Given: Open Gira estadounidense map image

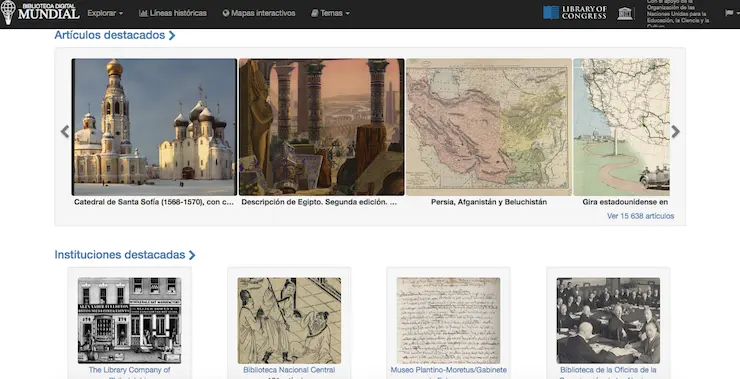Looking at the screenshot, I should pyautogui.click(x=622, y=127).
